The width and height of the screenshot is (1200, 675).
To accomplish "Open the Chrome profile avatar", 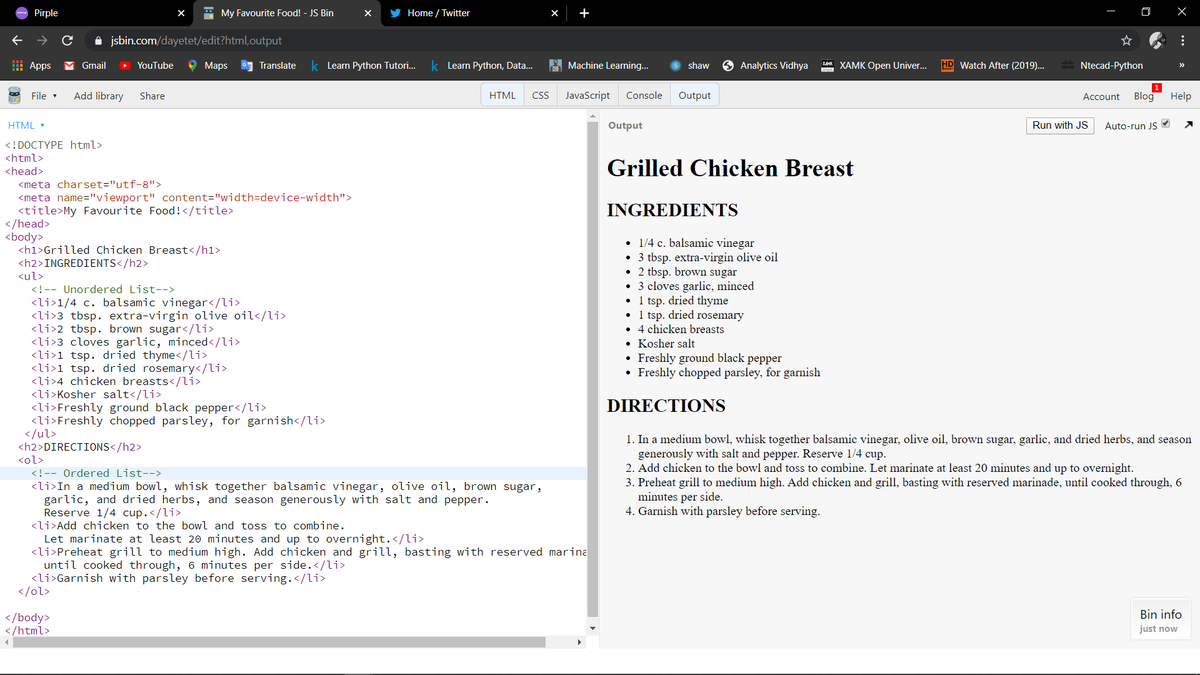I will (1157, 40).
